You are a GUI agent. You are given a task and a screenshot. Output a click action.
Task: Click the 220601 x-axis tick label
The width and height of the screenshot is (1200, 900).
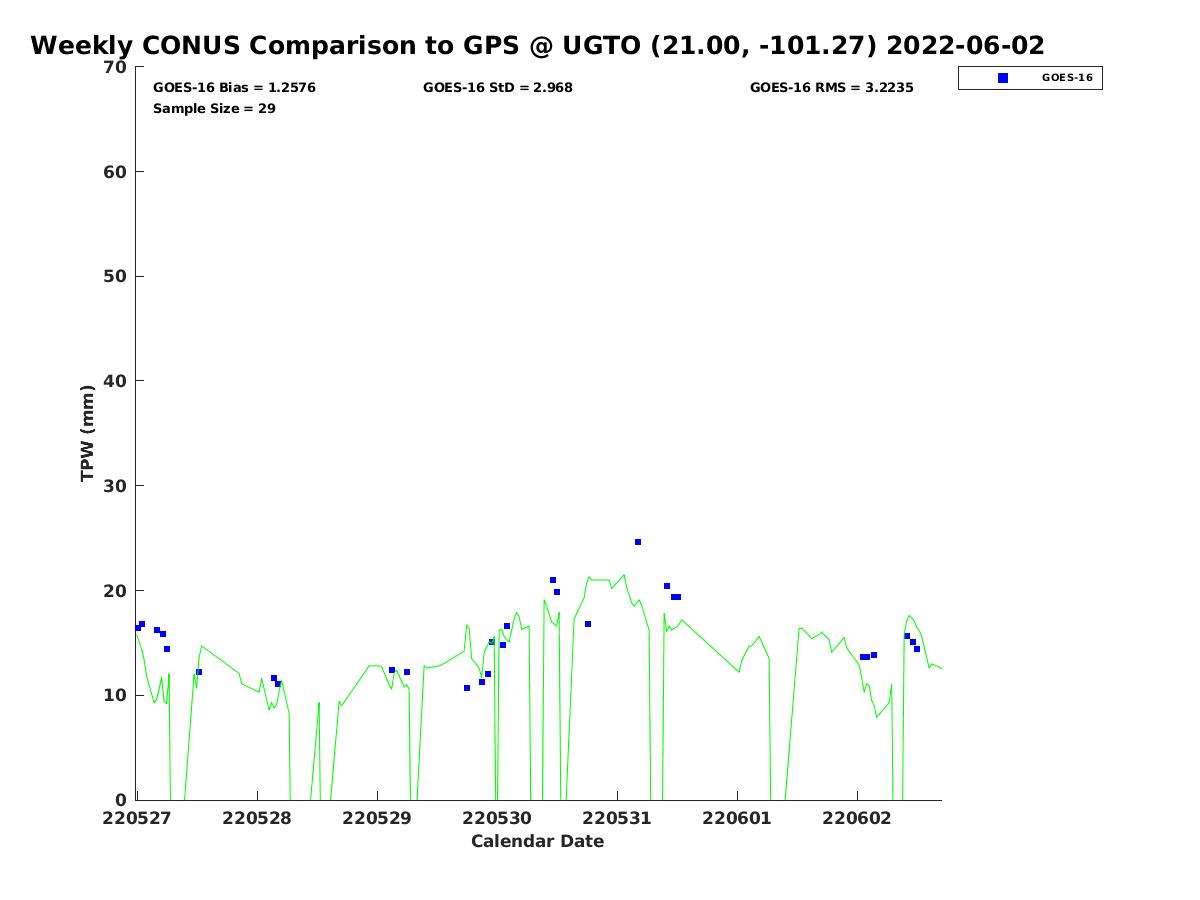click(x=737, y=818)
